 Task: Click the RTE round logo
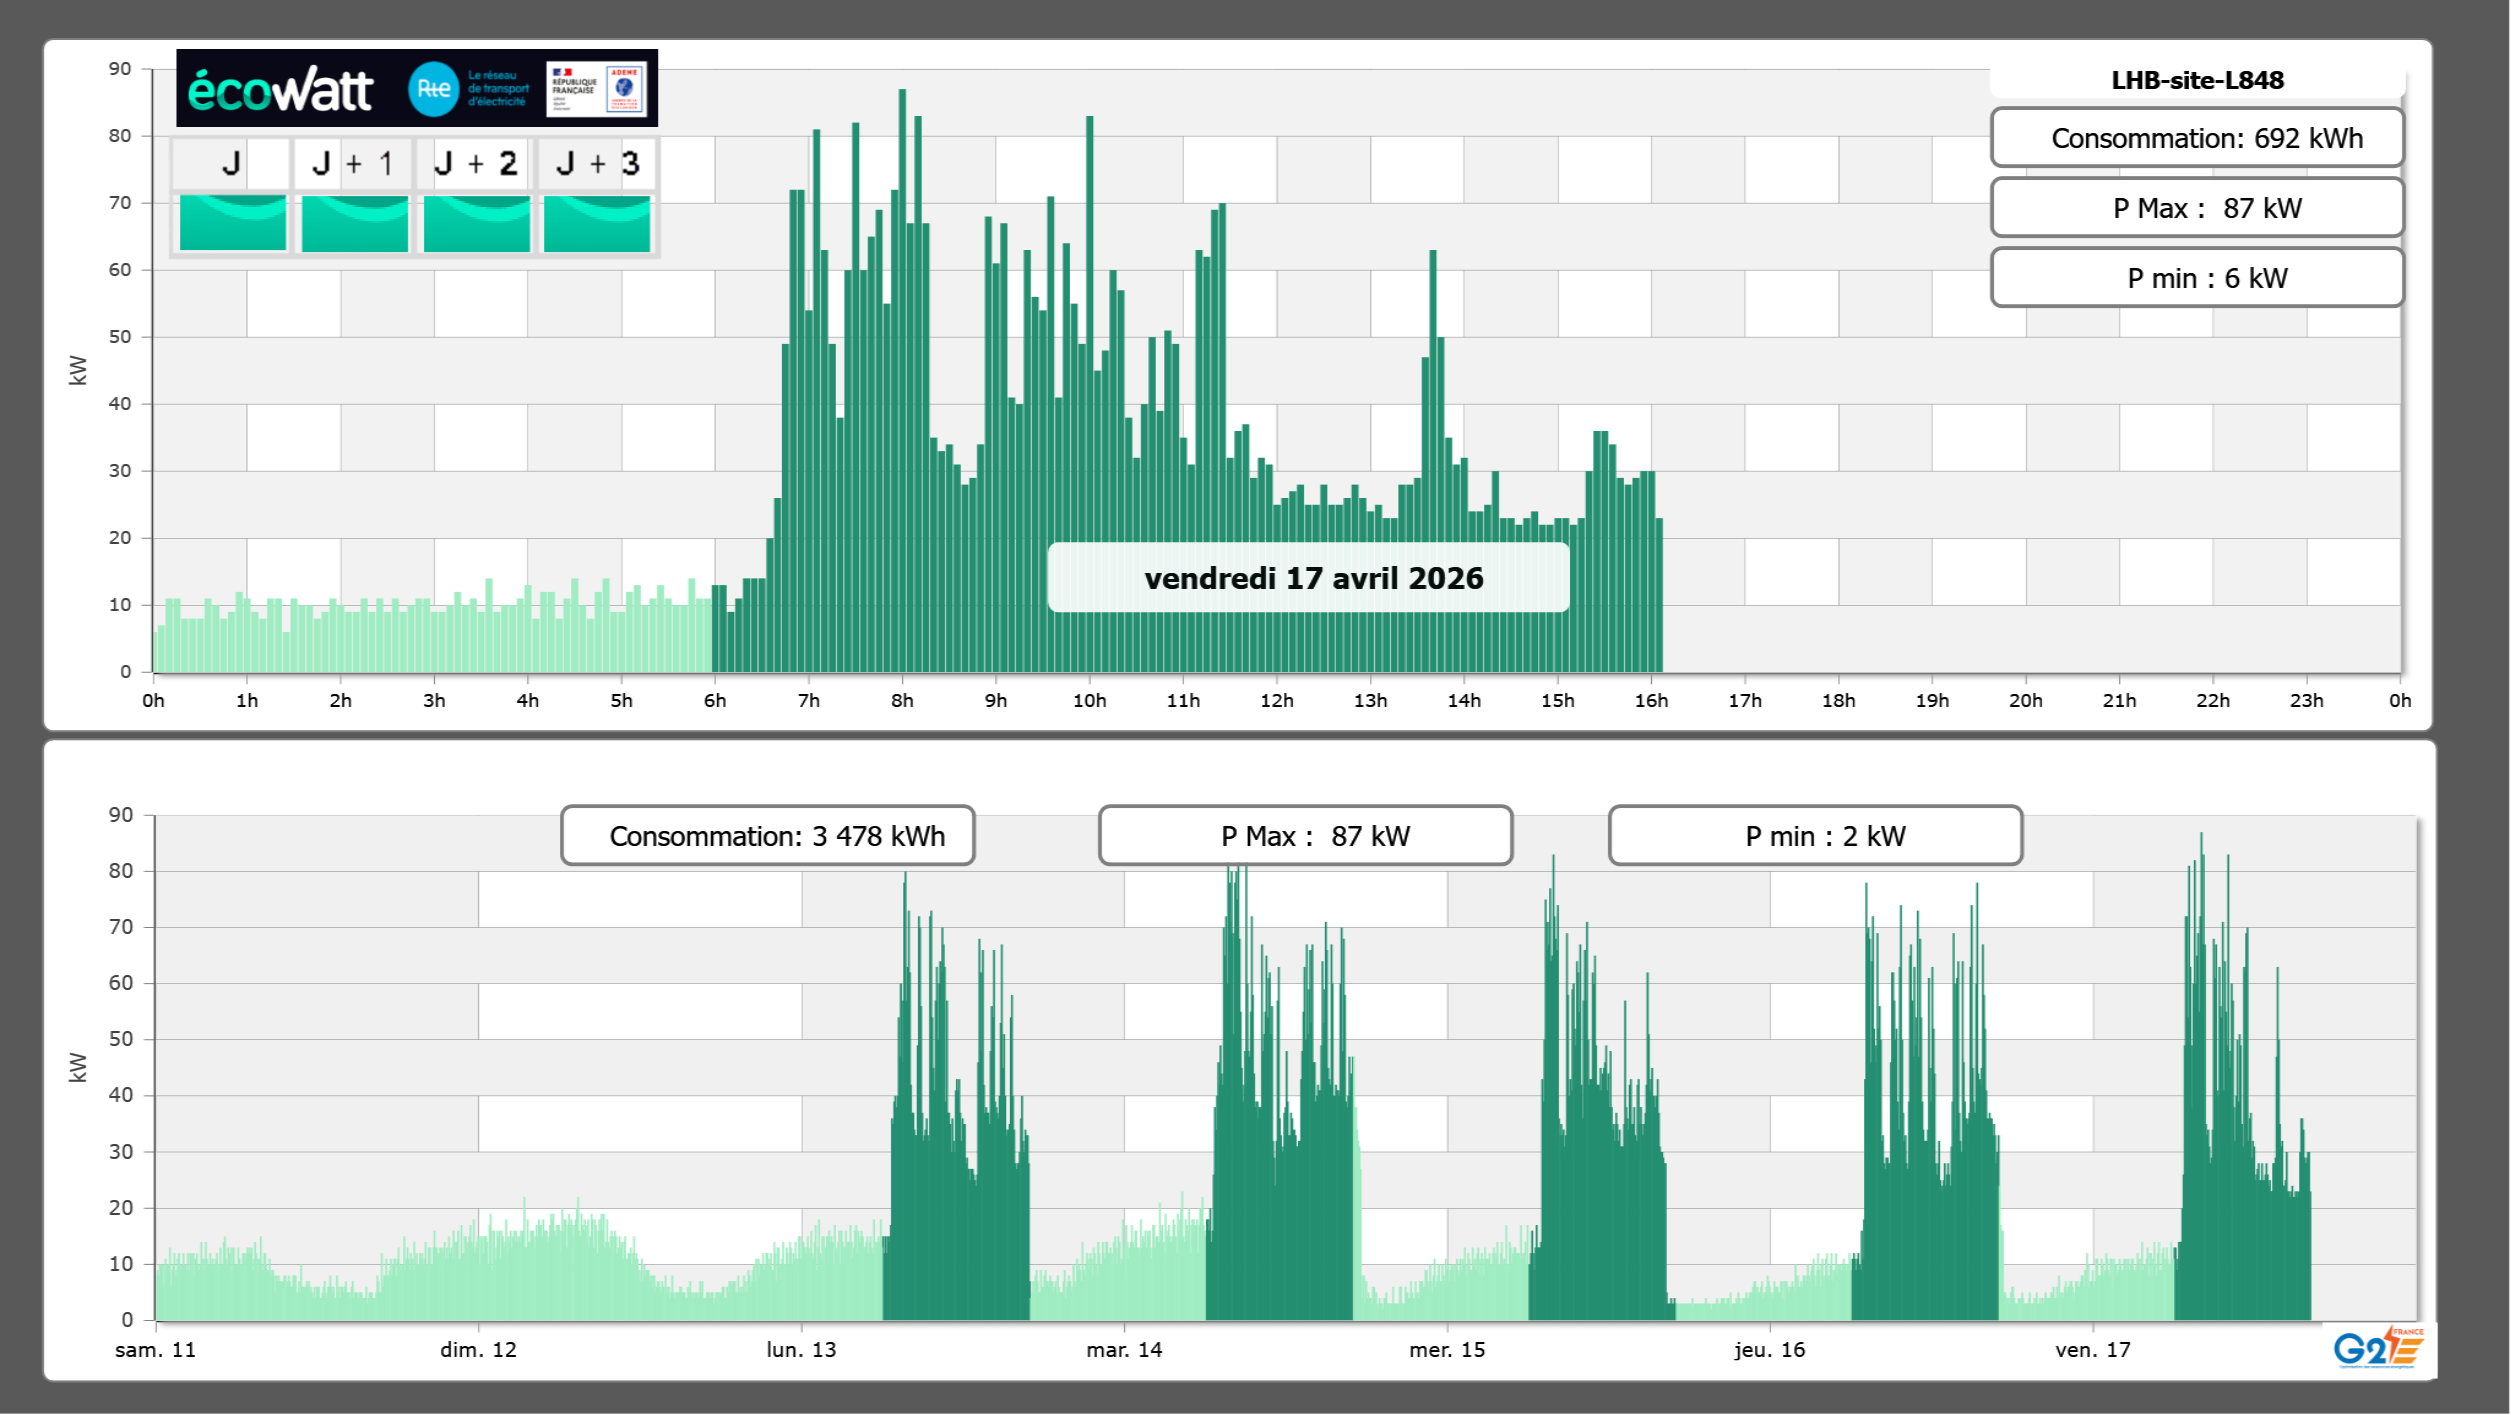click(433, 89)
